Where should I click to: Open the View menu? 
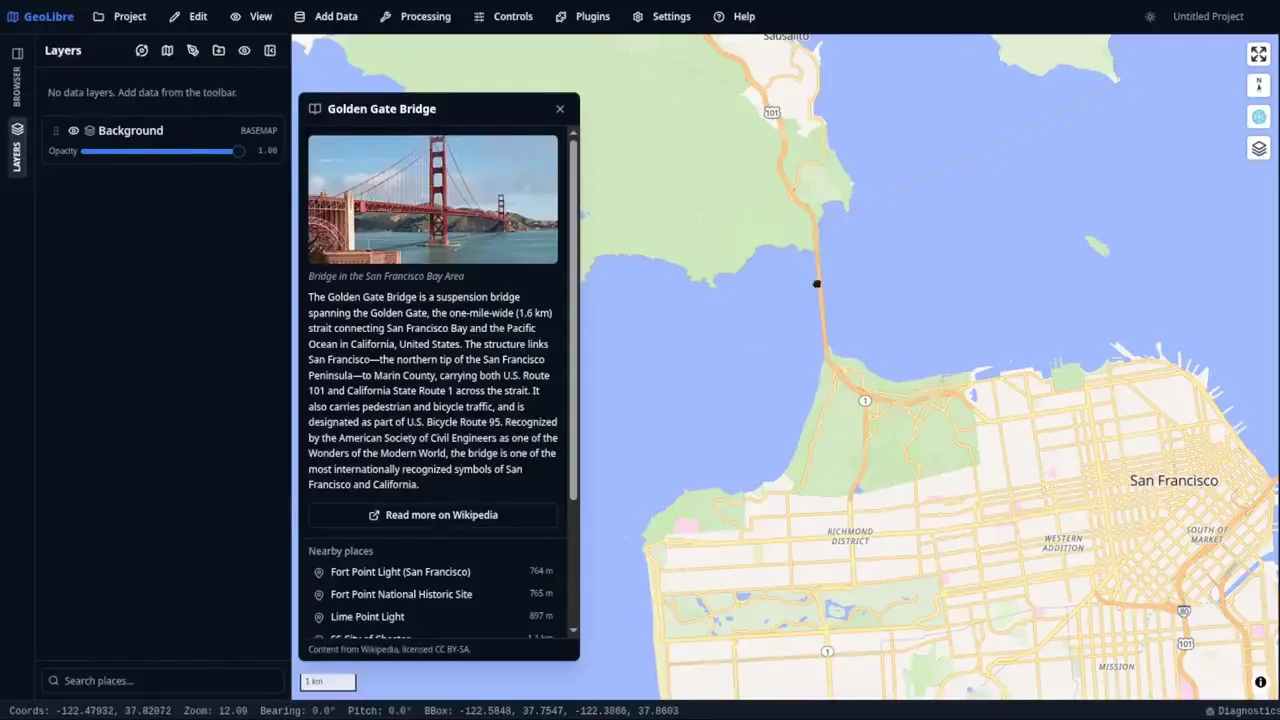(x=251, y=16)
